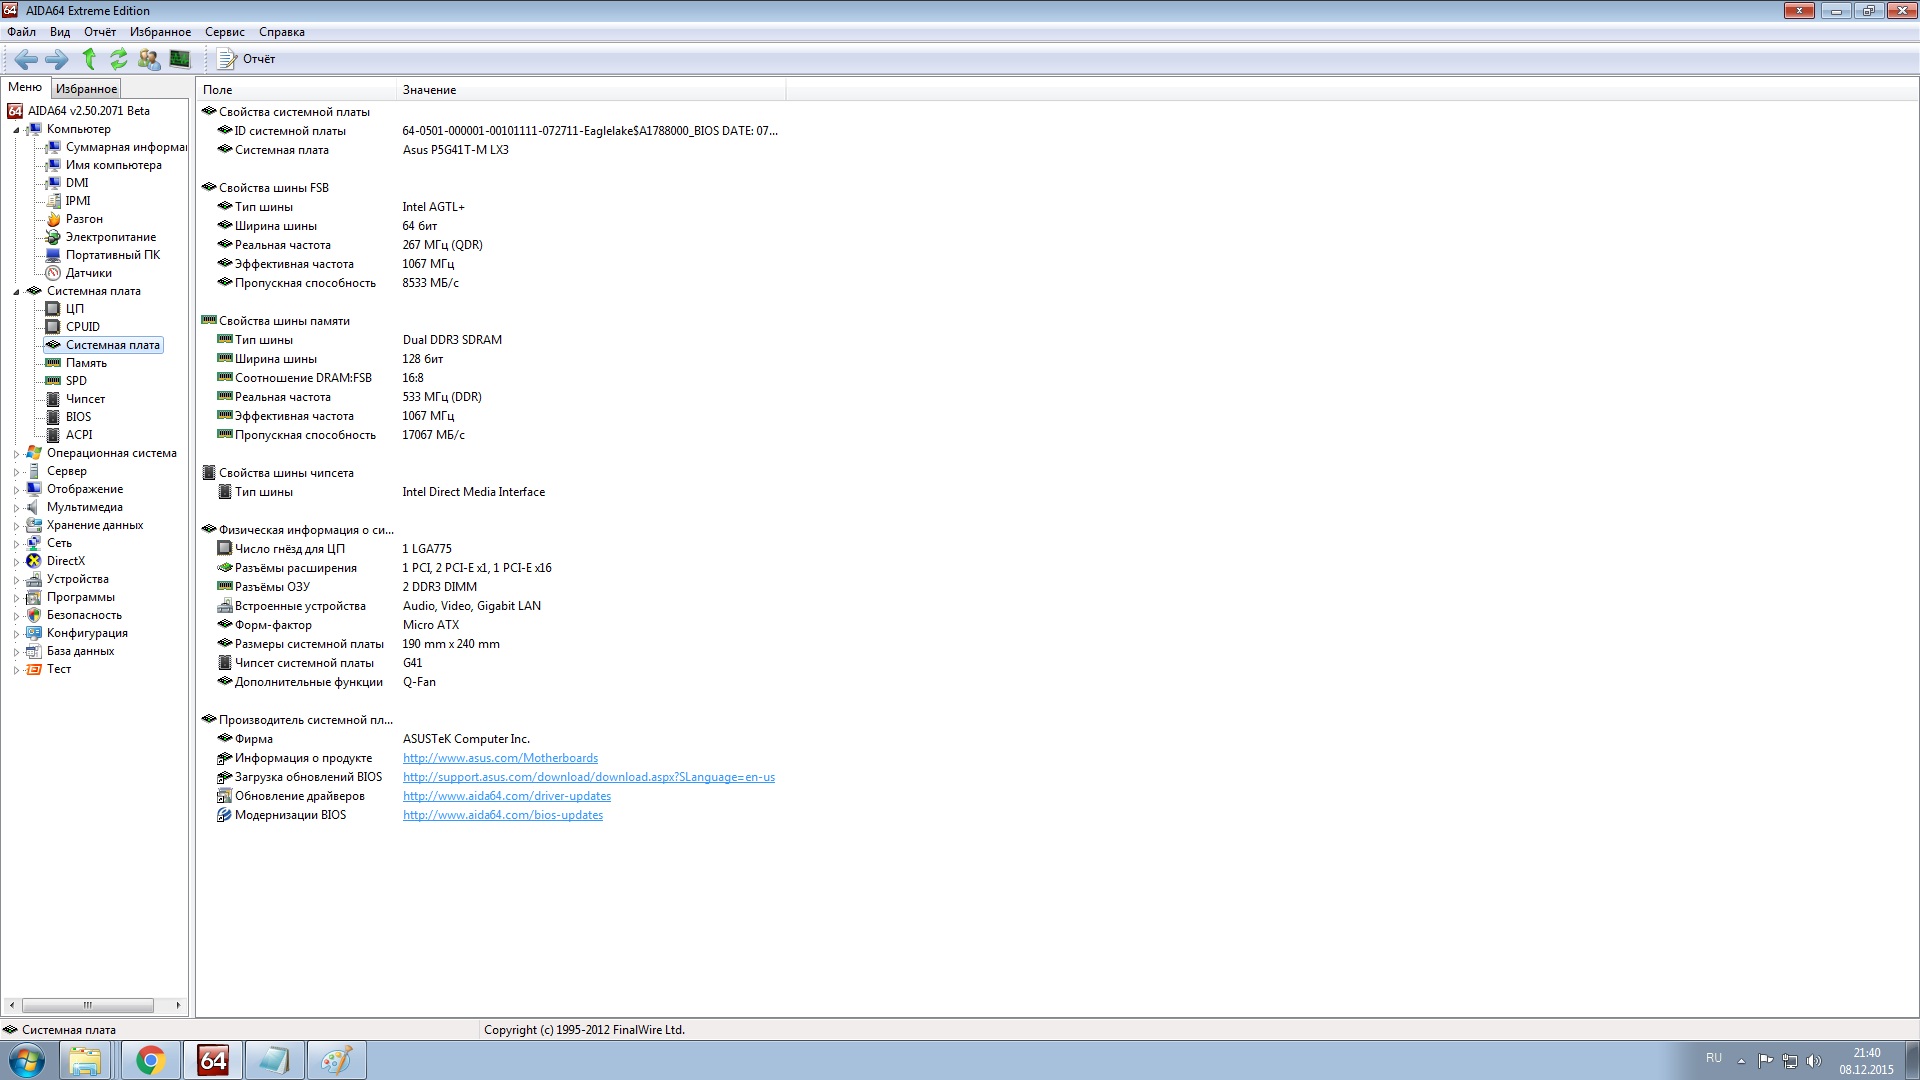The width and height of the screenshot is (1920, 1080).
Task: Collapse the Компьютер tree node
Action: (16, 130)
